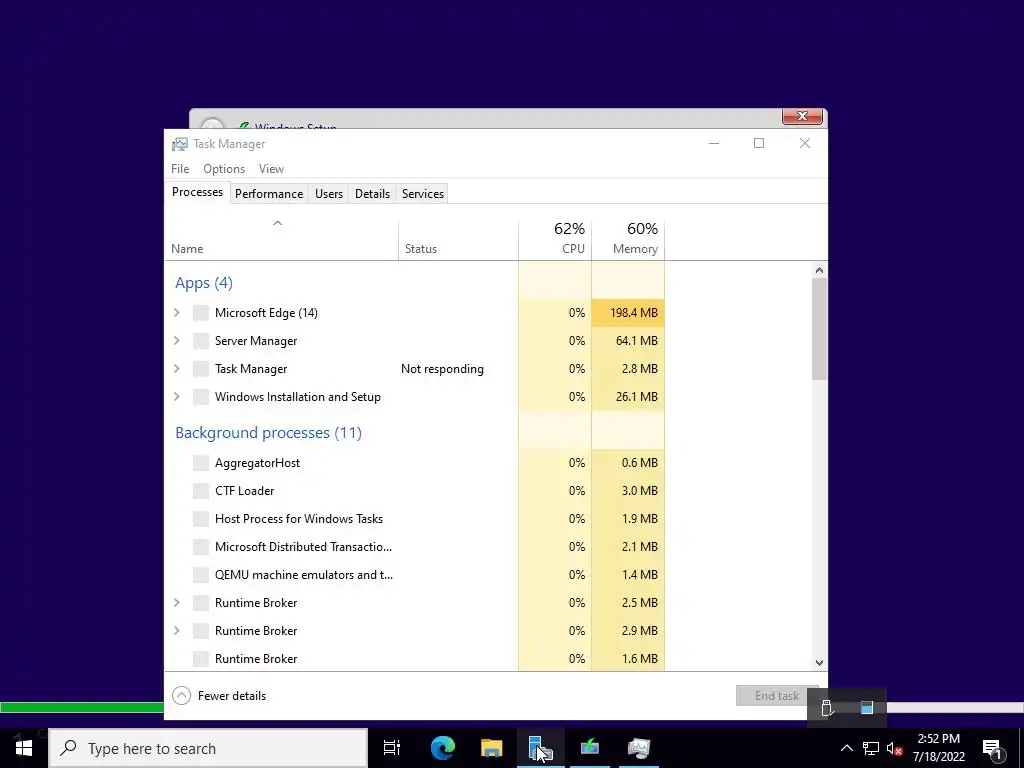The image size is (1024, 768).
Task: Click the Task Manager taskbar icon
Action: coord(639,748)
